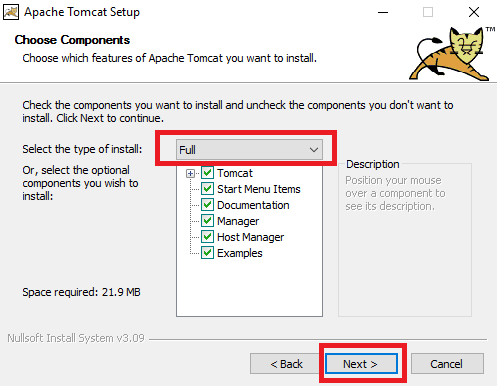Image resolution: width=497 pixels, height=386 pixels.
Task: Click the Next > button
Action: (361, 364)
